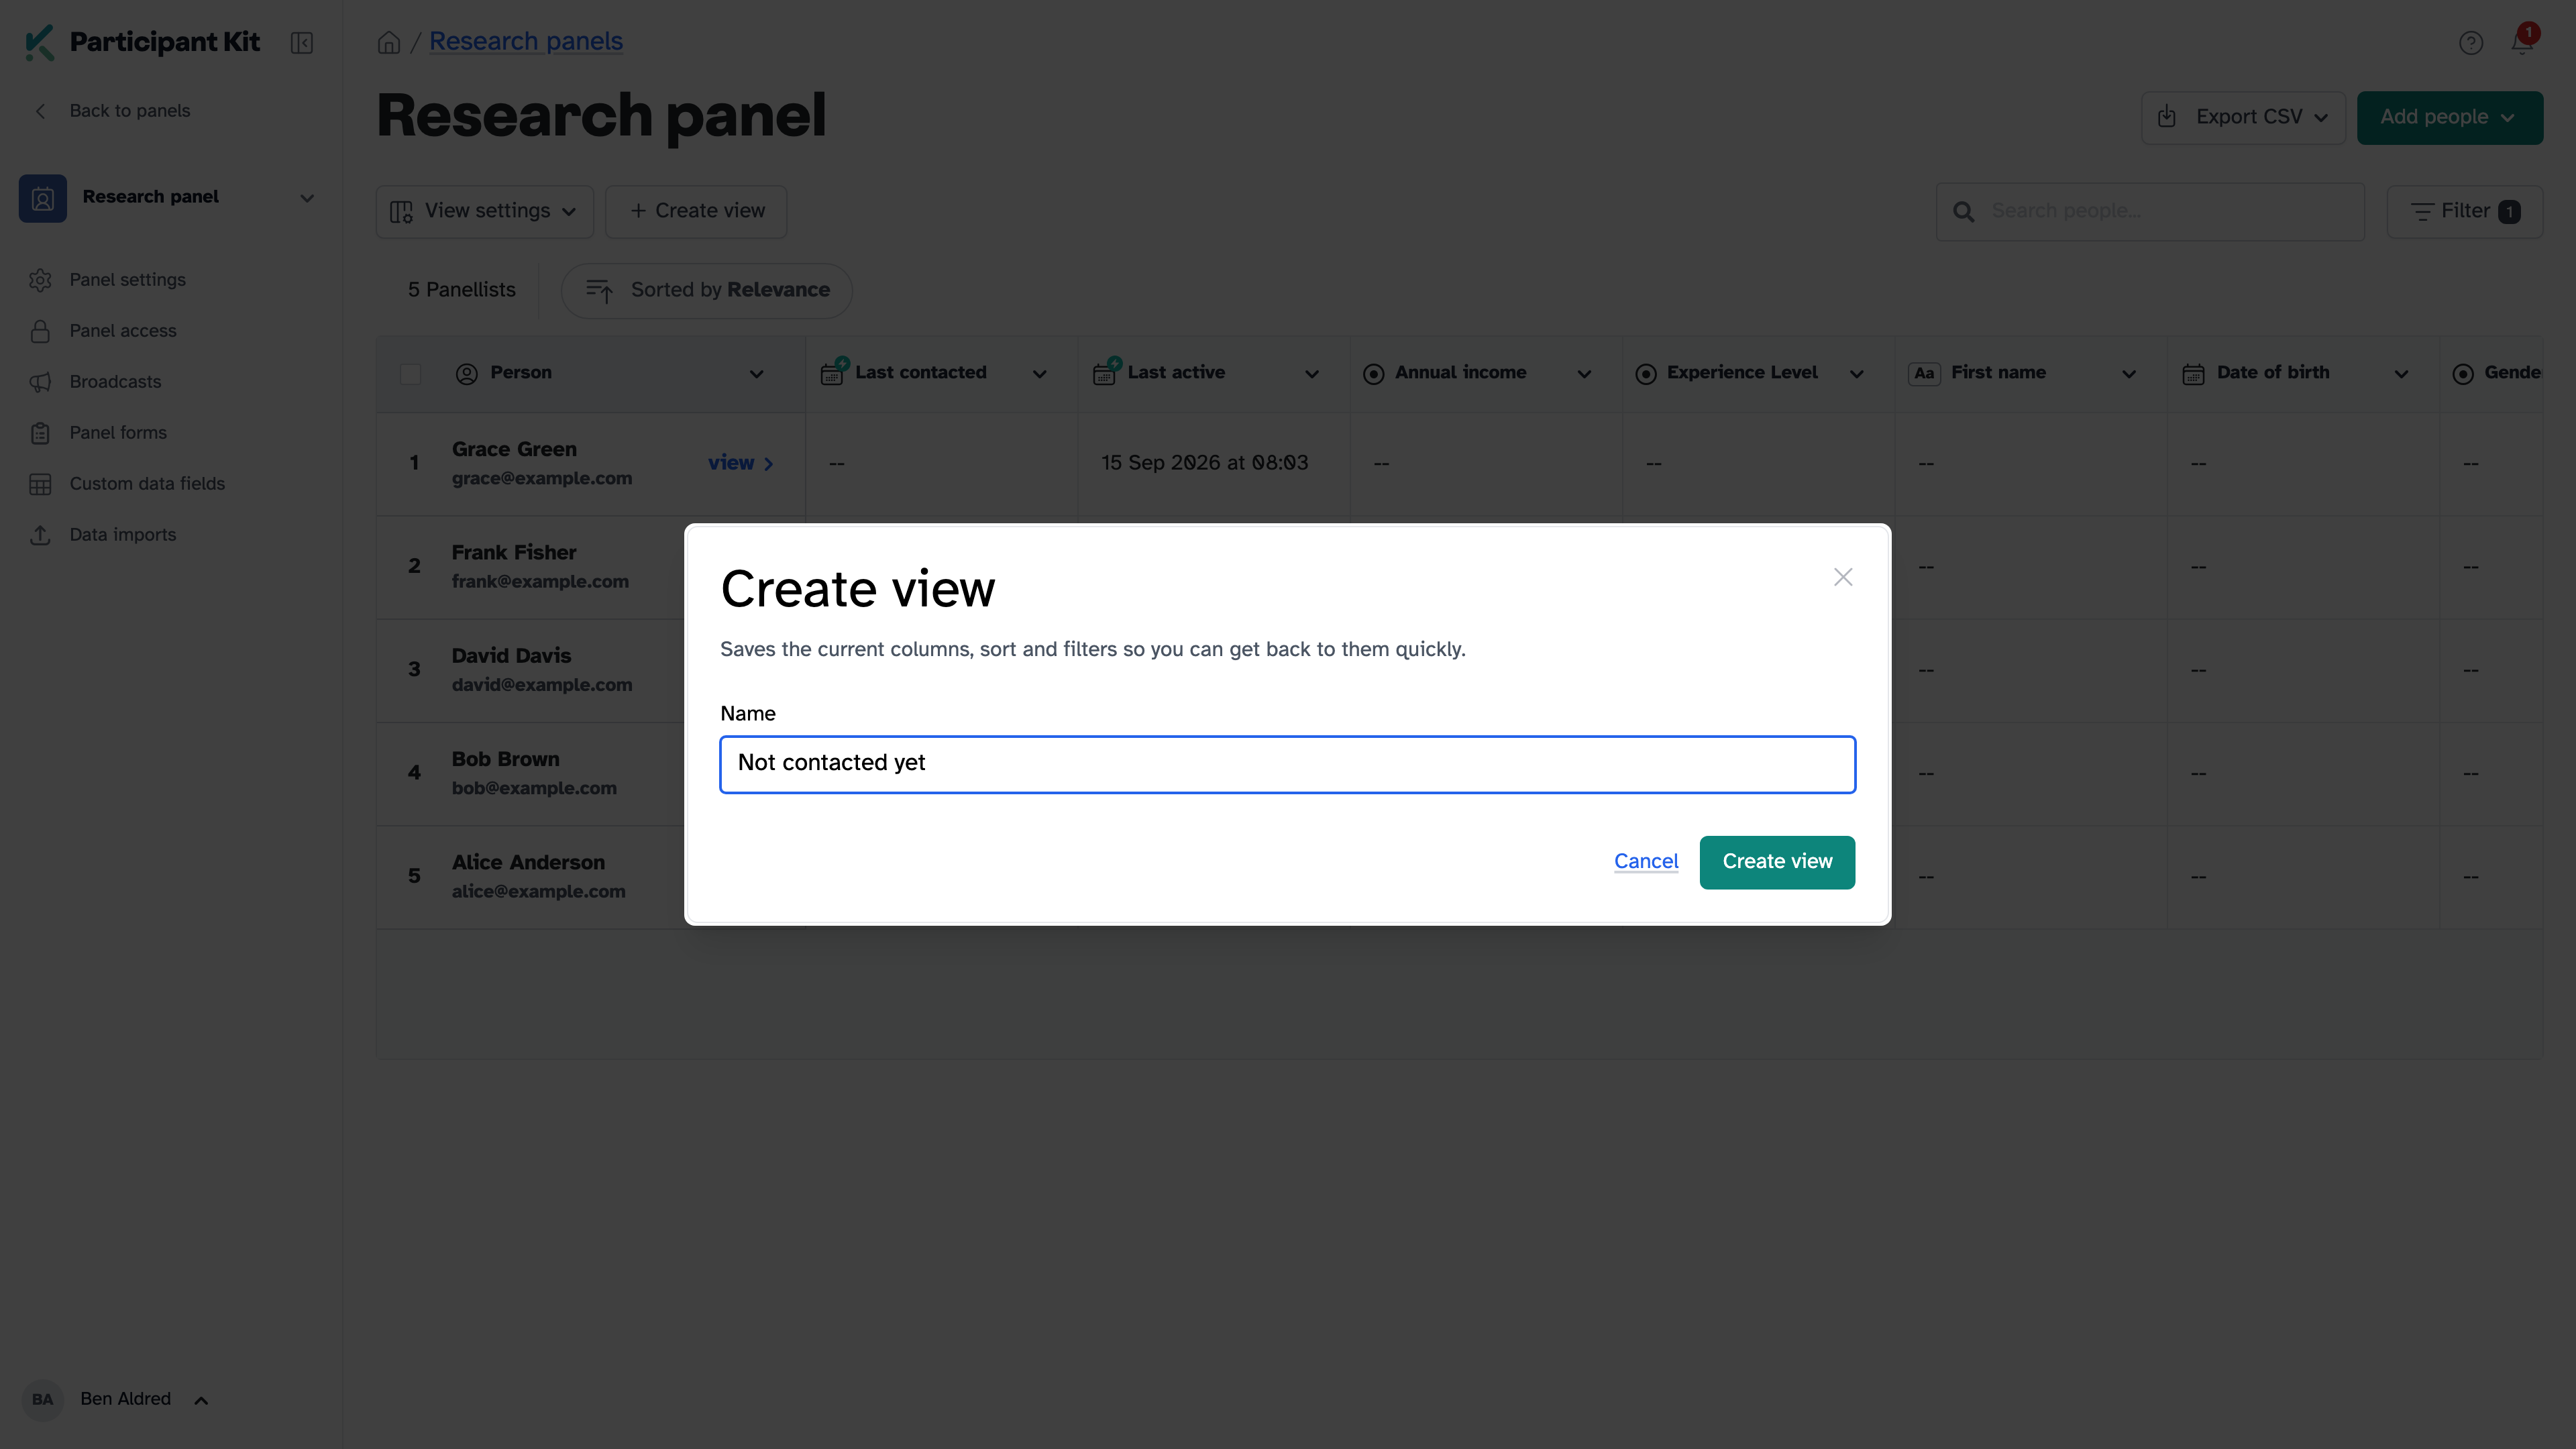The height and width of the screenshot is (1449, 2576).
Task: Click the Last active calendar icon
Action: [1106, 372]
